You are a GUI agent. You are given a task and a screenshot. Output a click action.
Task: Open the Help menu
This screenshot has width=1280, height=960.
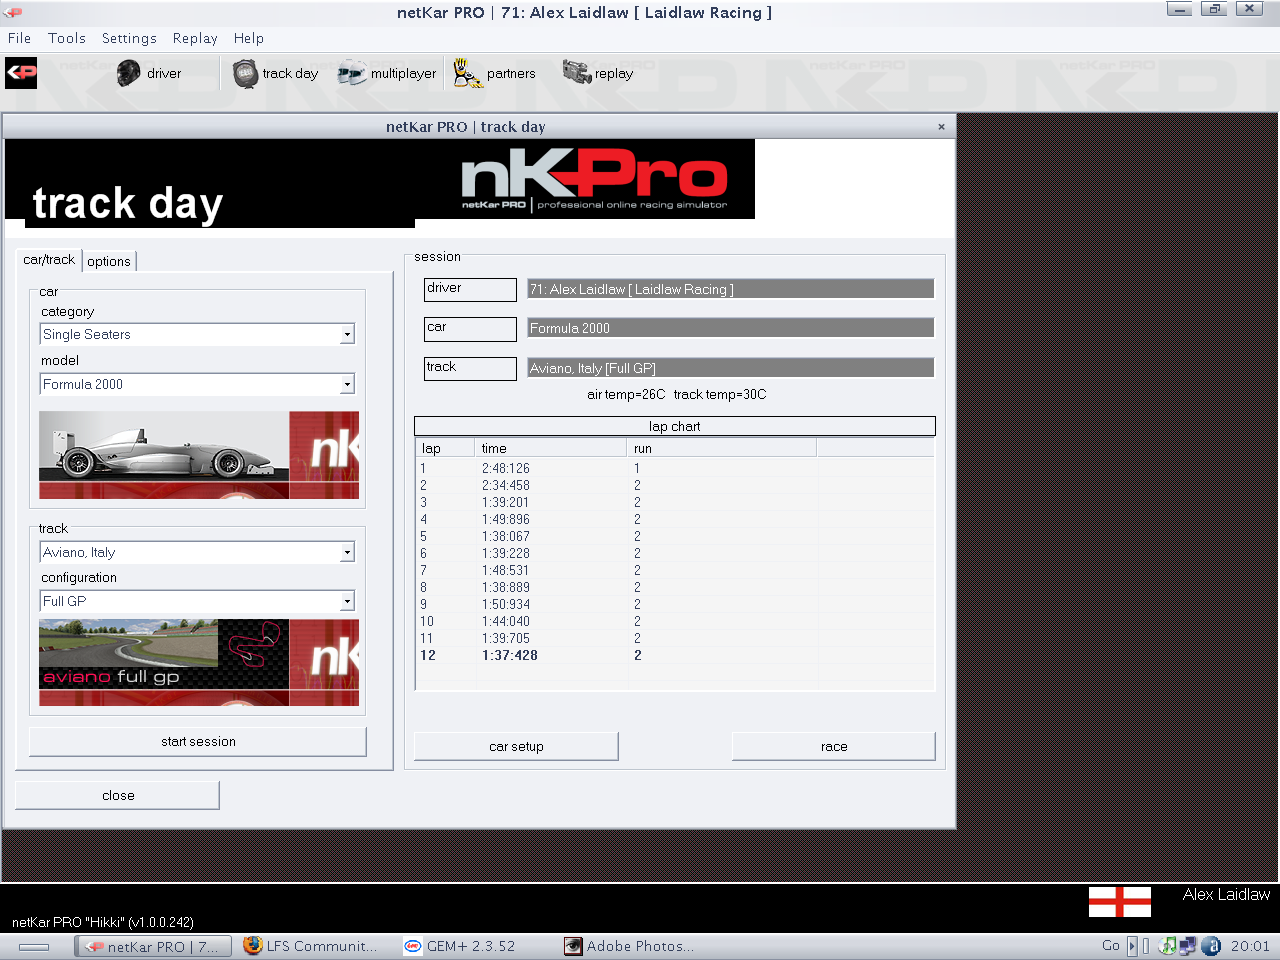click(249, 38)
